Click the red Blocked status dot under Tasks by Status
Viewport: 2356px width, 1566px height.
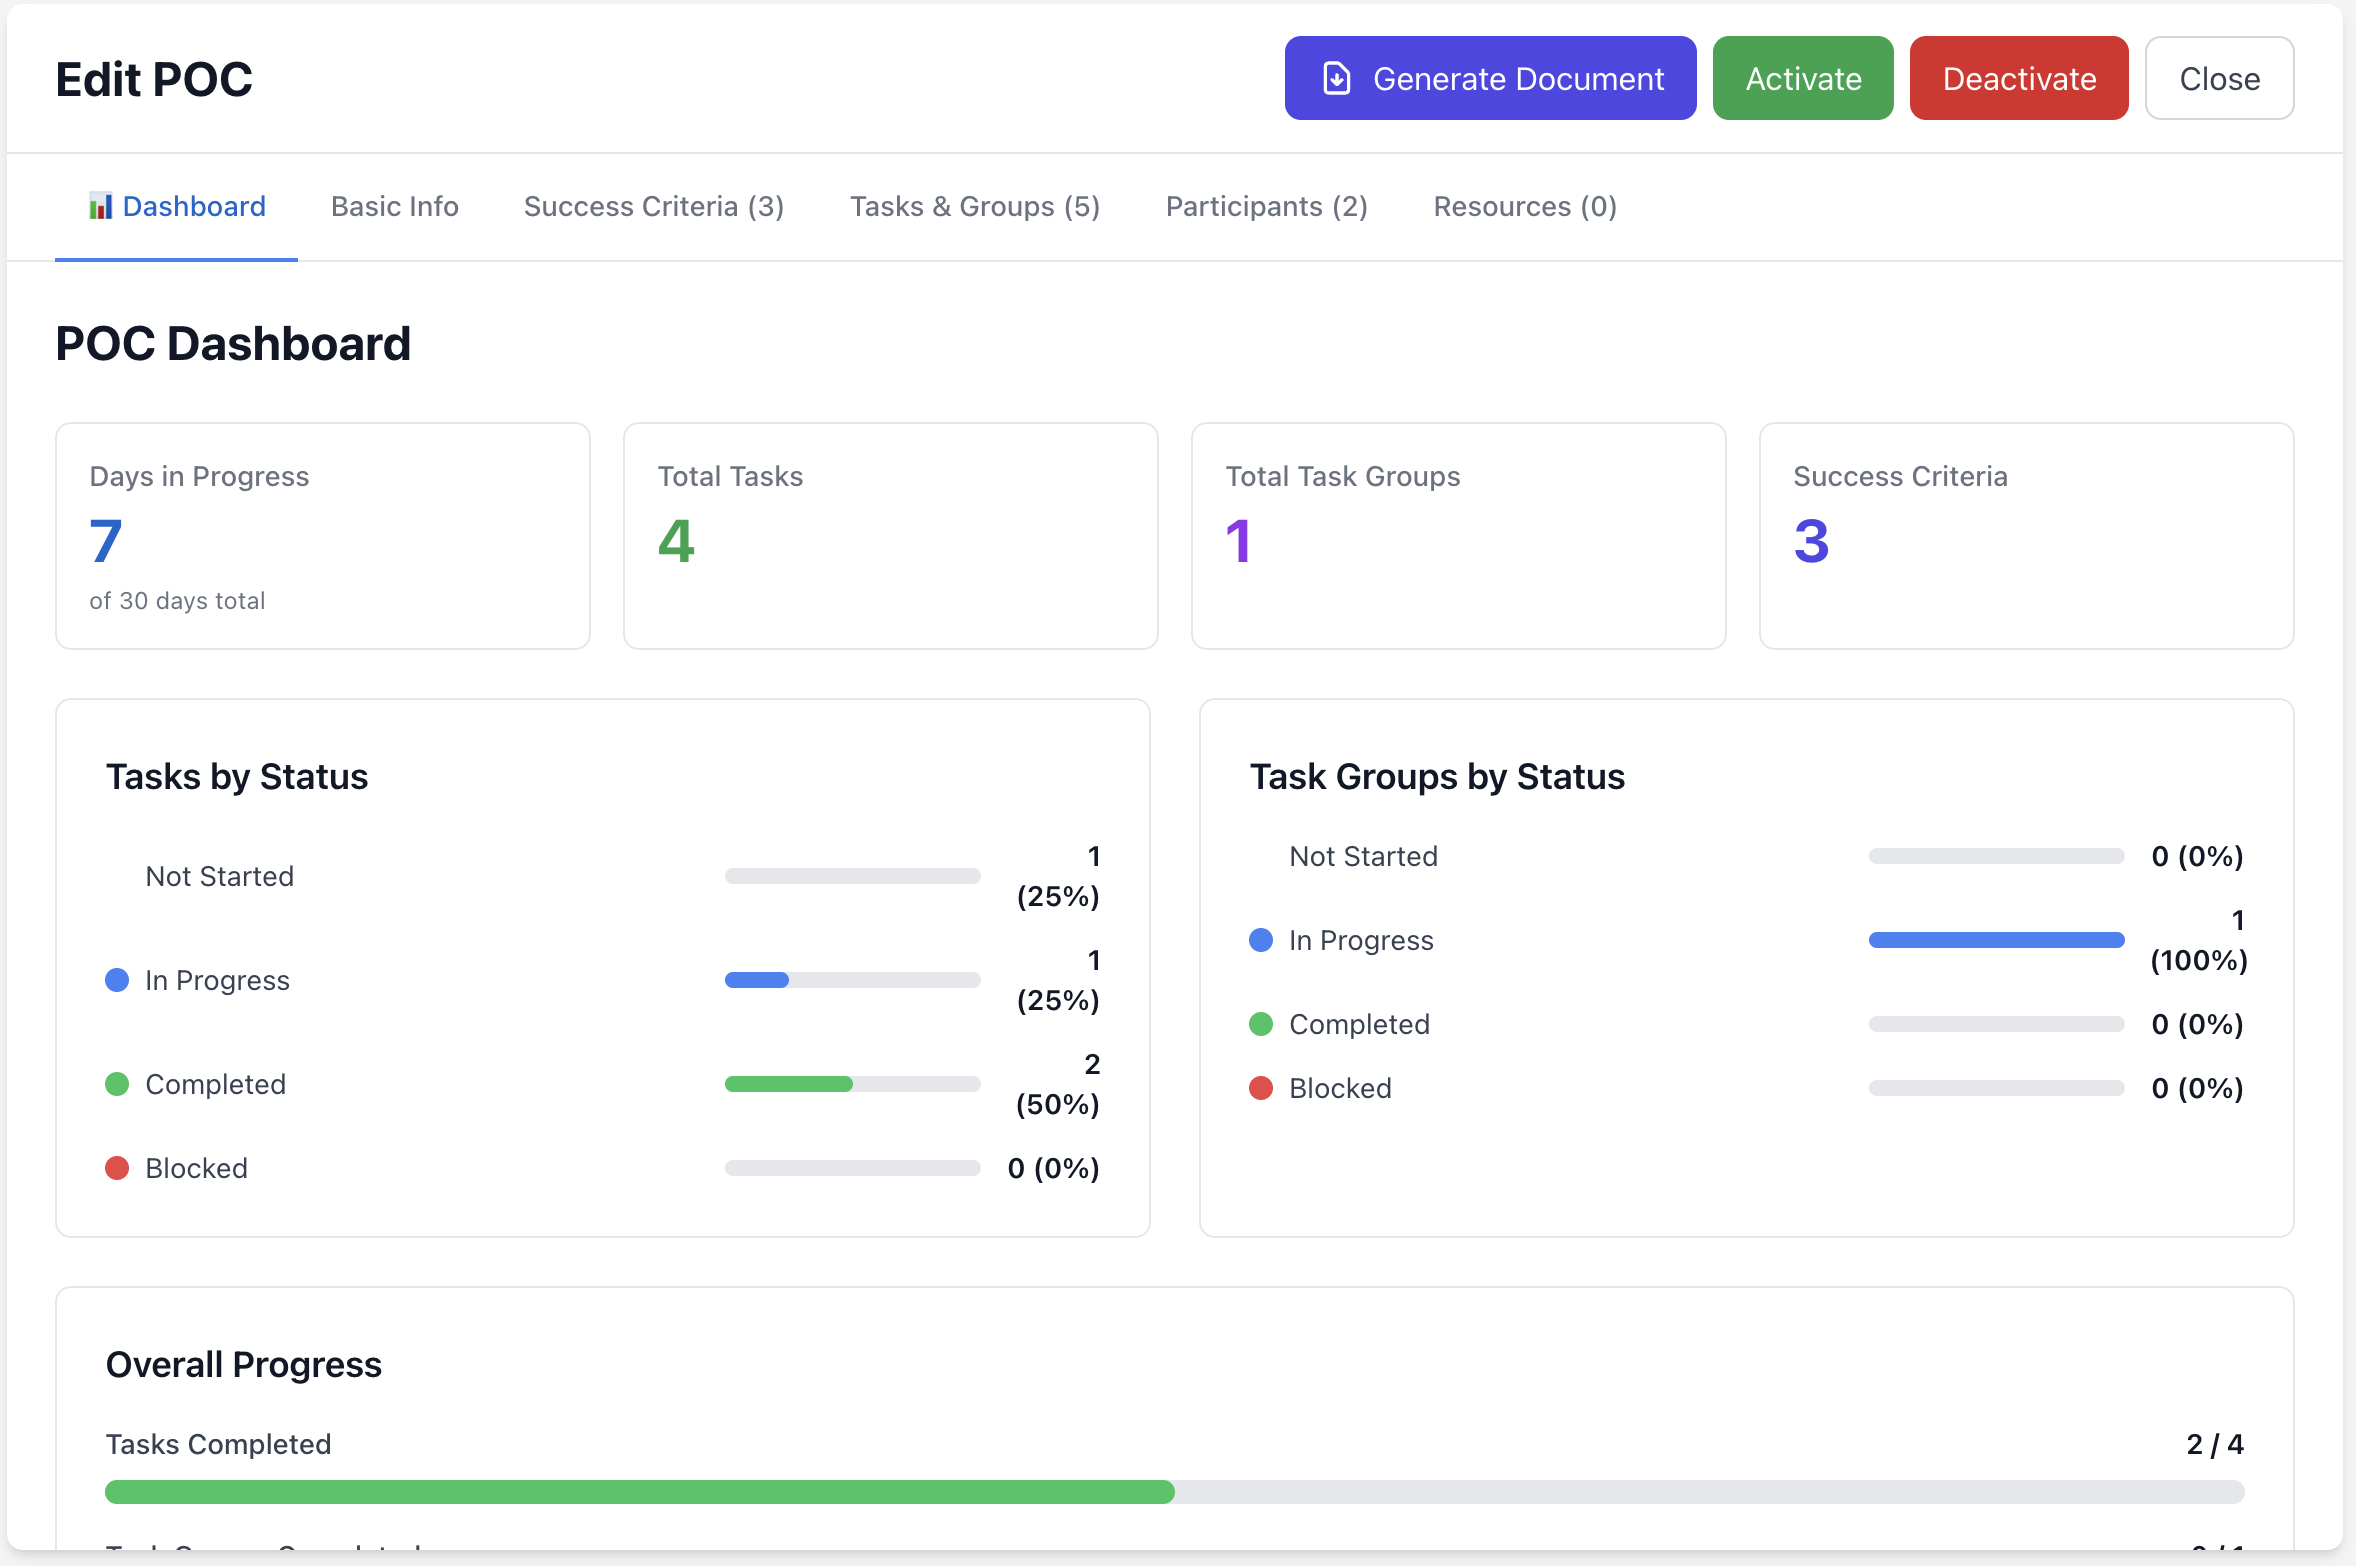(x=117, y=1167)
